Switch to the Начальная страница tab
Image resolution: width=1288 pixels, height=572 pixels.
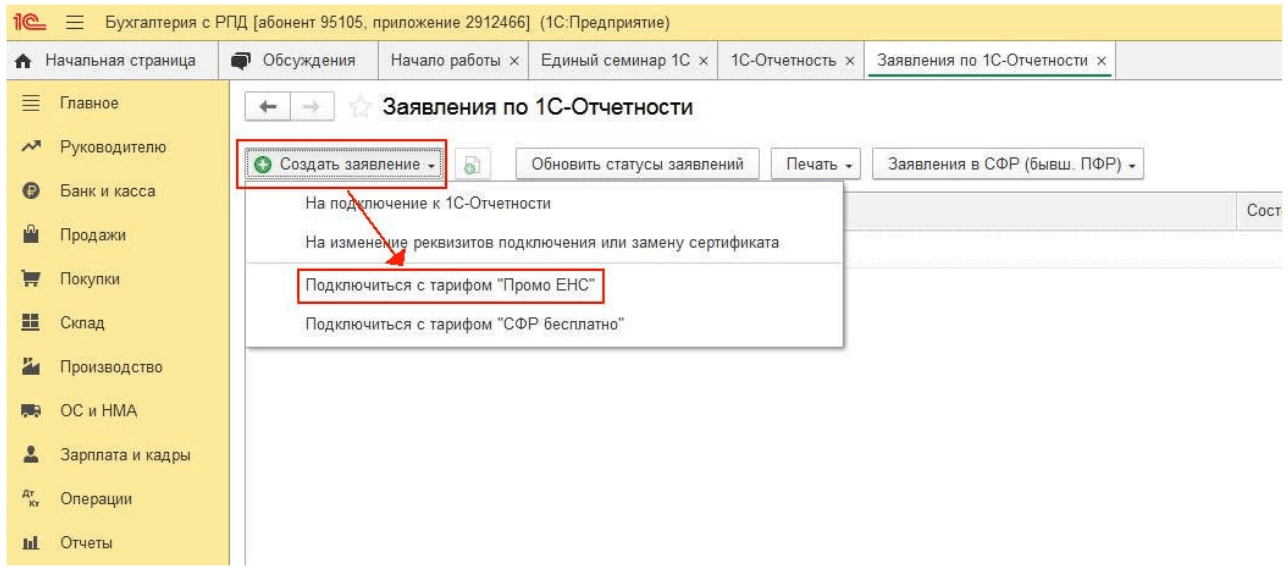(x=108, y=61)
